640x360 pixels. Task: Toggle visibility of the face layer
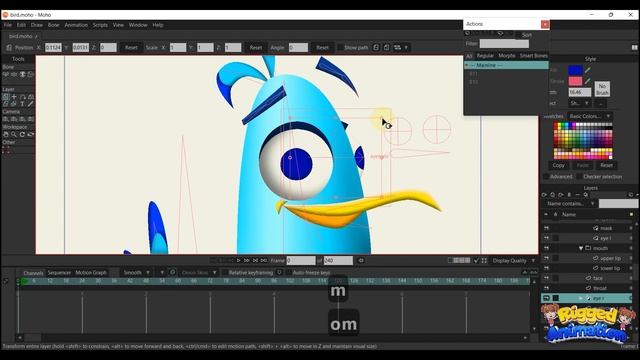click(546, 278)
